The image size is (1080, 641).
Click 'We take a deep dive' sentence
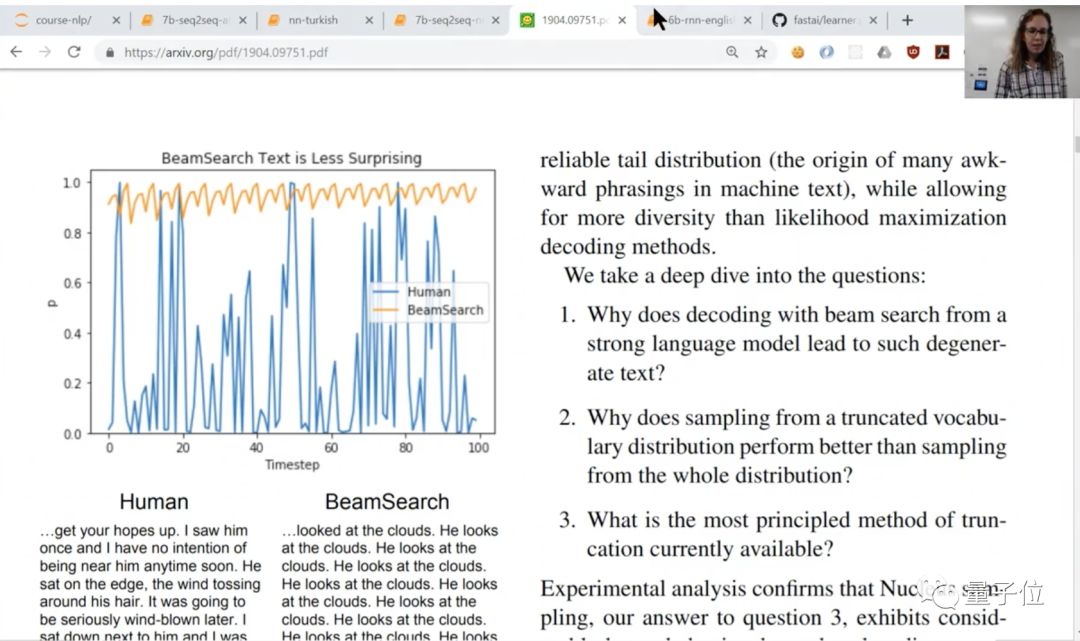click(x=745, y=275)
